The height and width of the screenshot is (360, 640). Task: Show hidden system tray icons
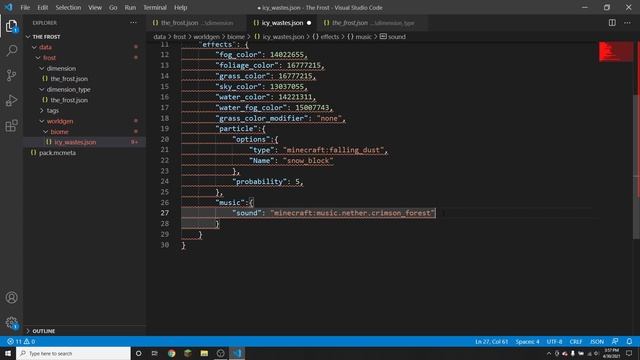[x=549, y=353]
